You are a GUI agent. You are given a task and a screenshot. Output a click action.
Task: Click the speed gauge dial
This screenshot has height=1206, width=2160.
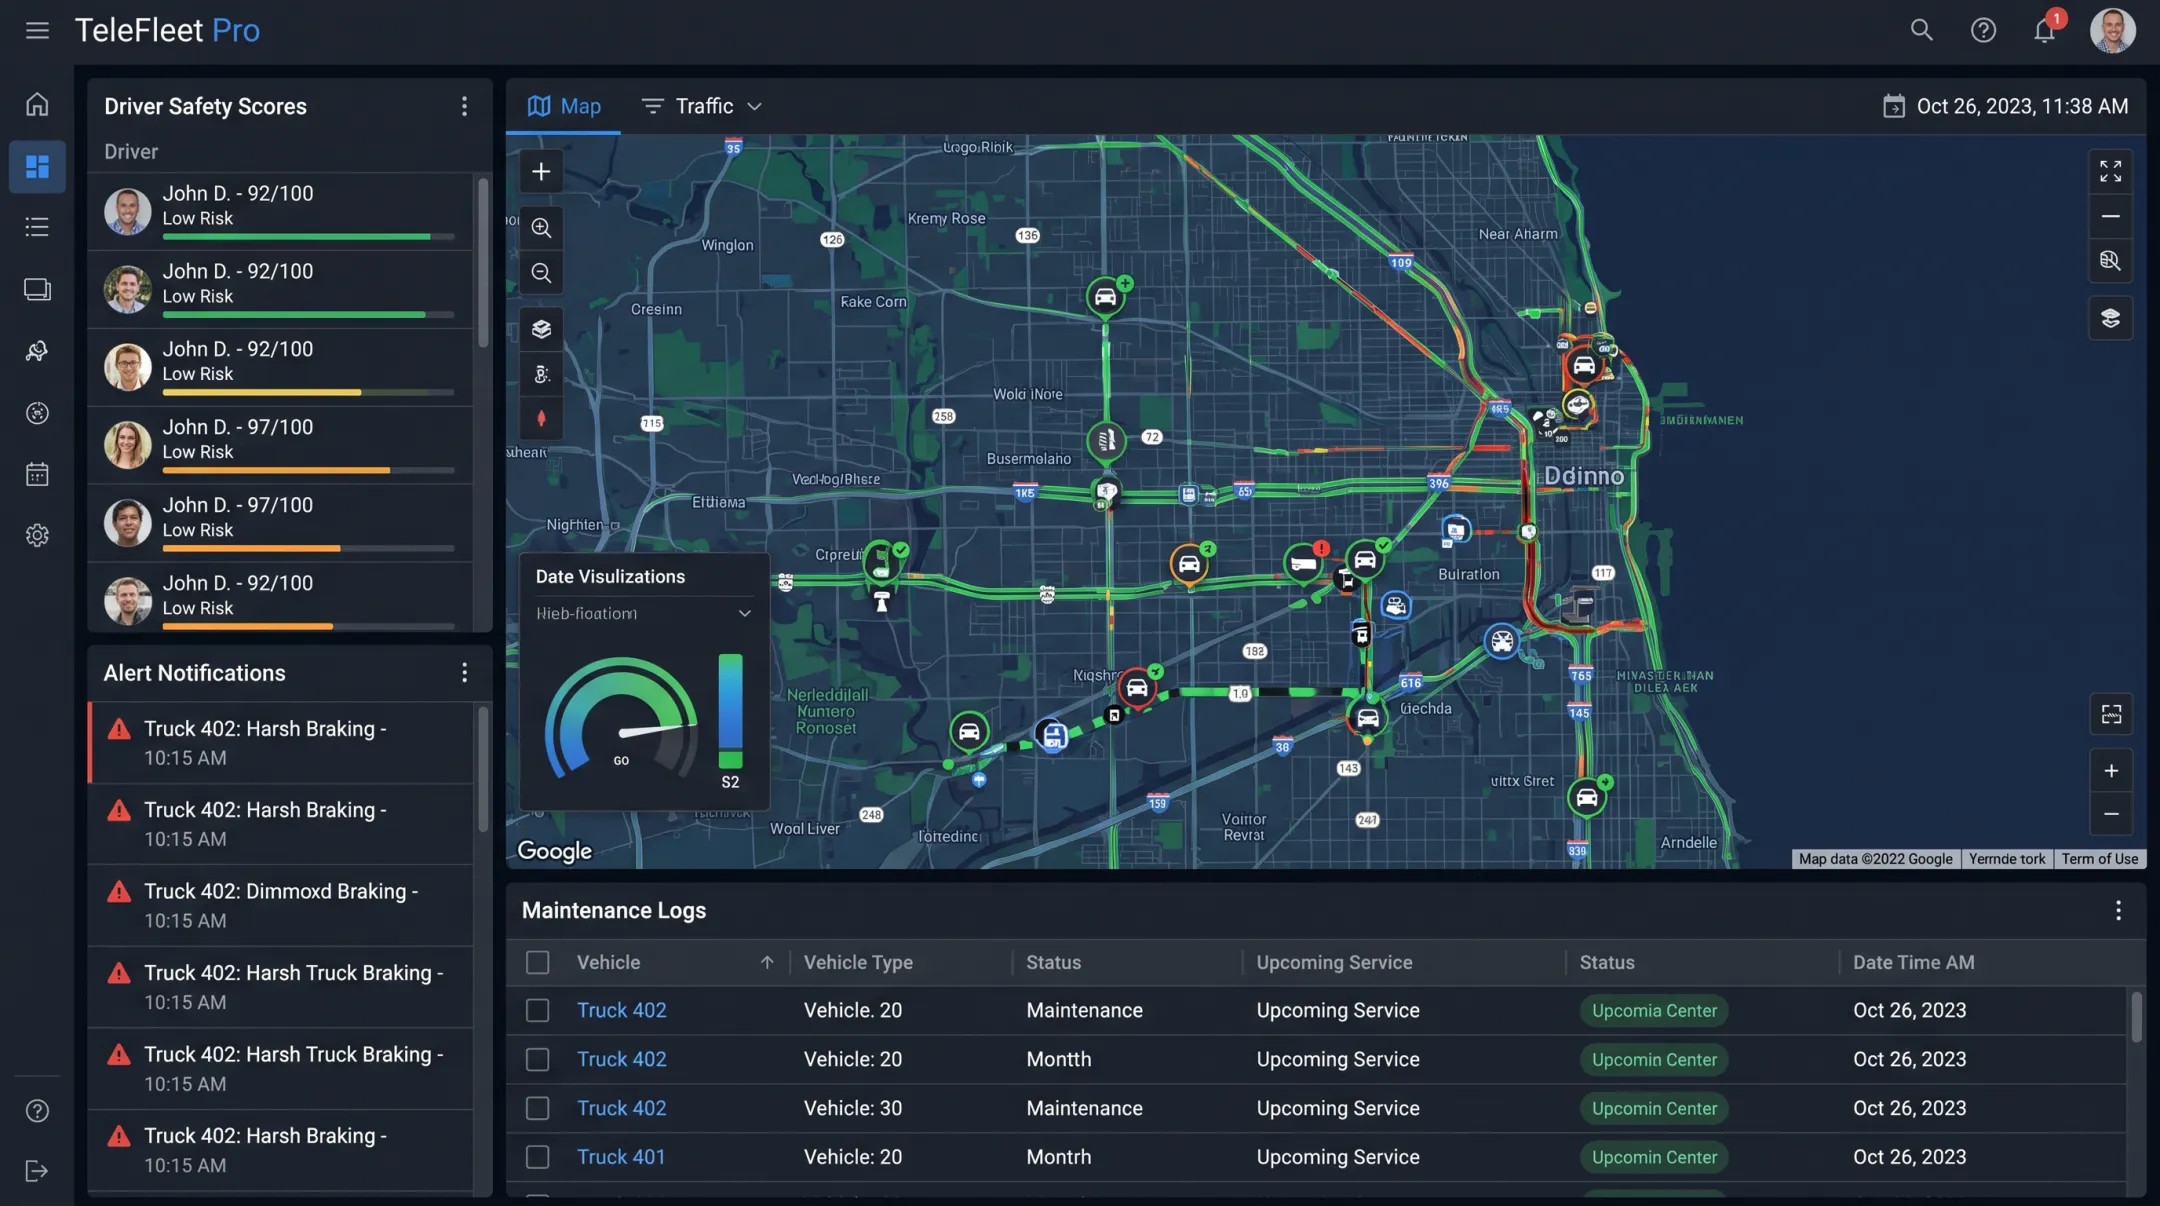[620, 716]
